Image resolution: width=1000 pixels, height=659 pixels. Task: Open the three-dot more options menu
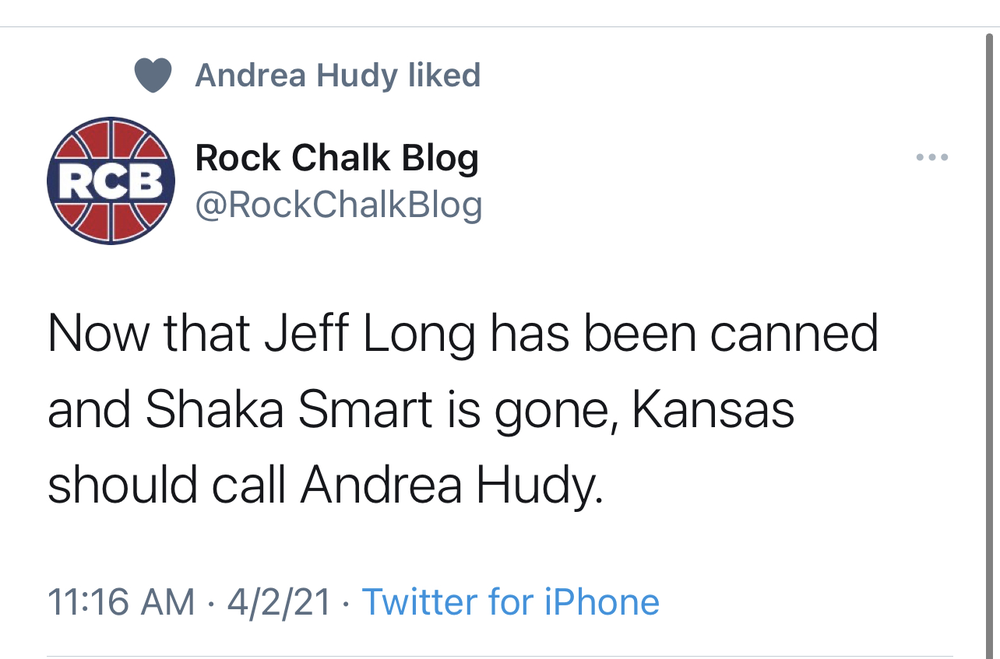click(931, 157)
